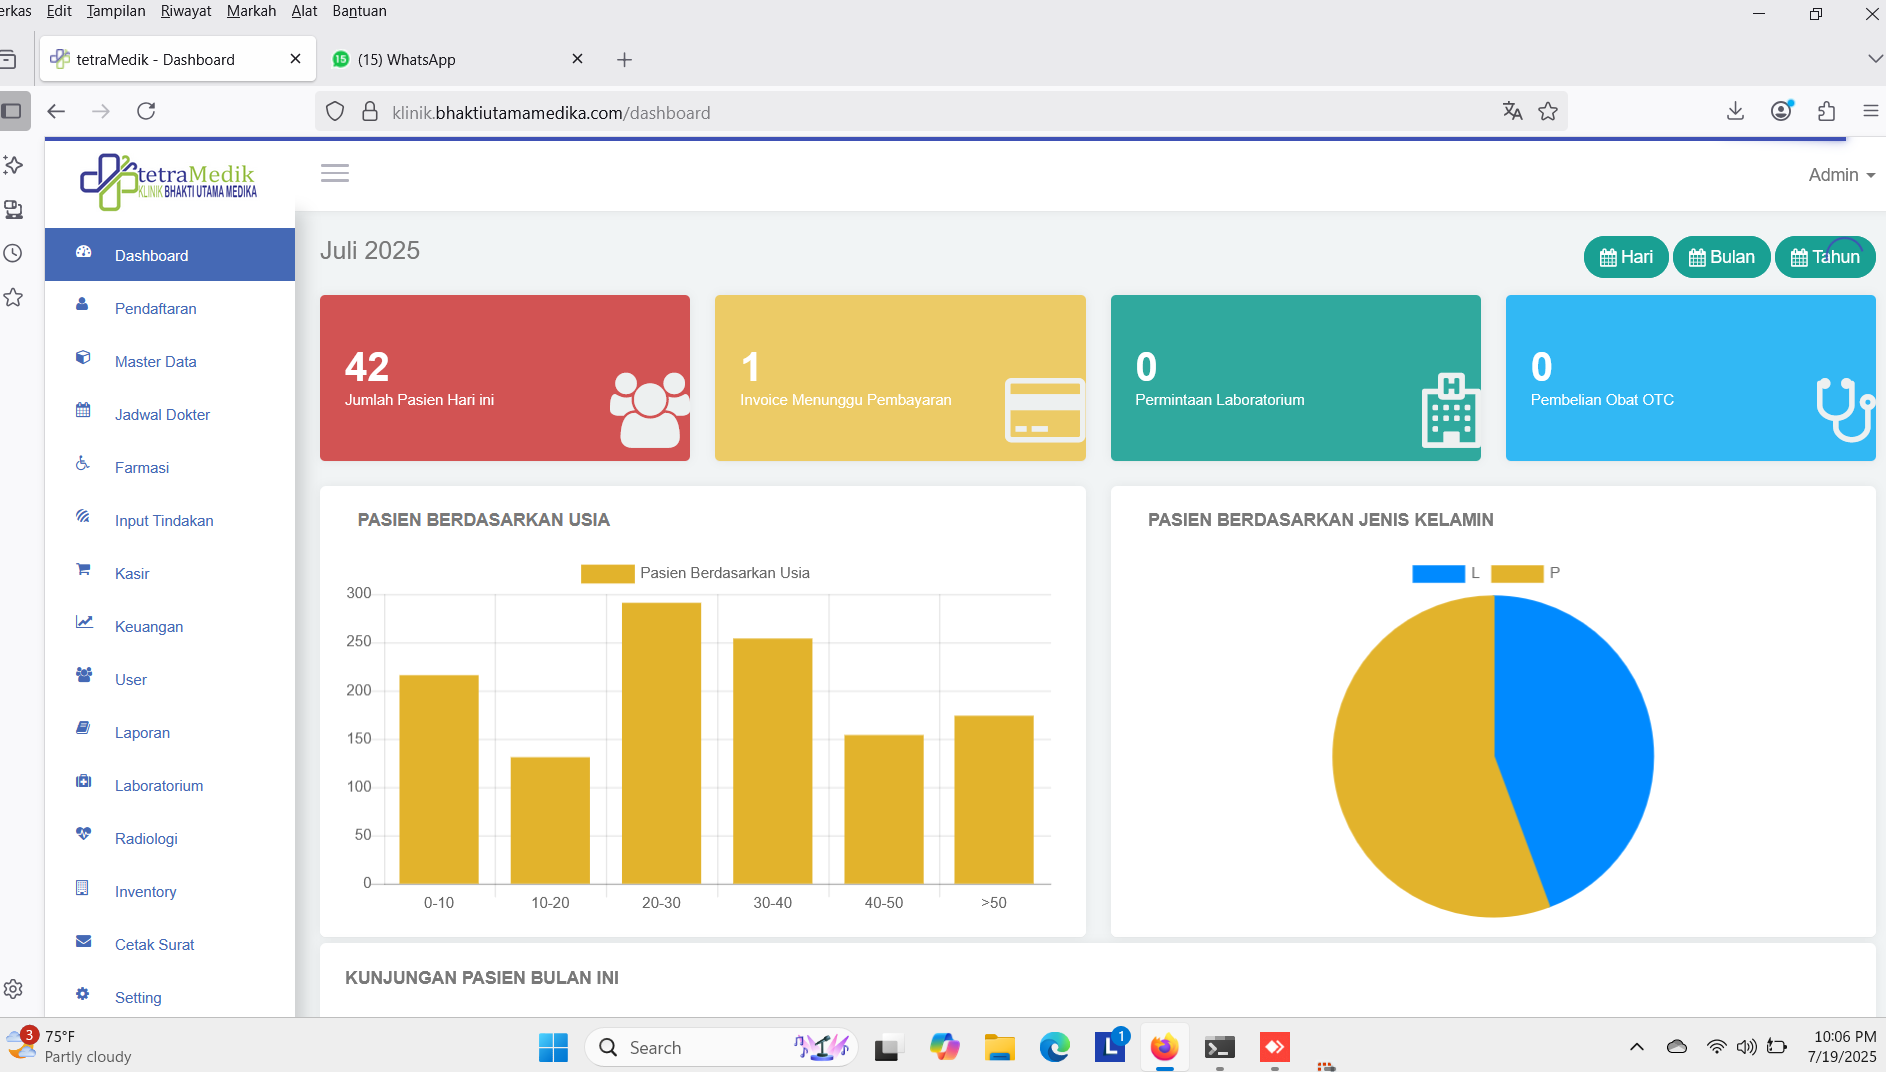Screen dimensions: 1886x1072
Task: Bookmark this page with star icon
Action: 1548,112
